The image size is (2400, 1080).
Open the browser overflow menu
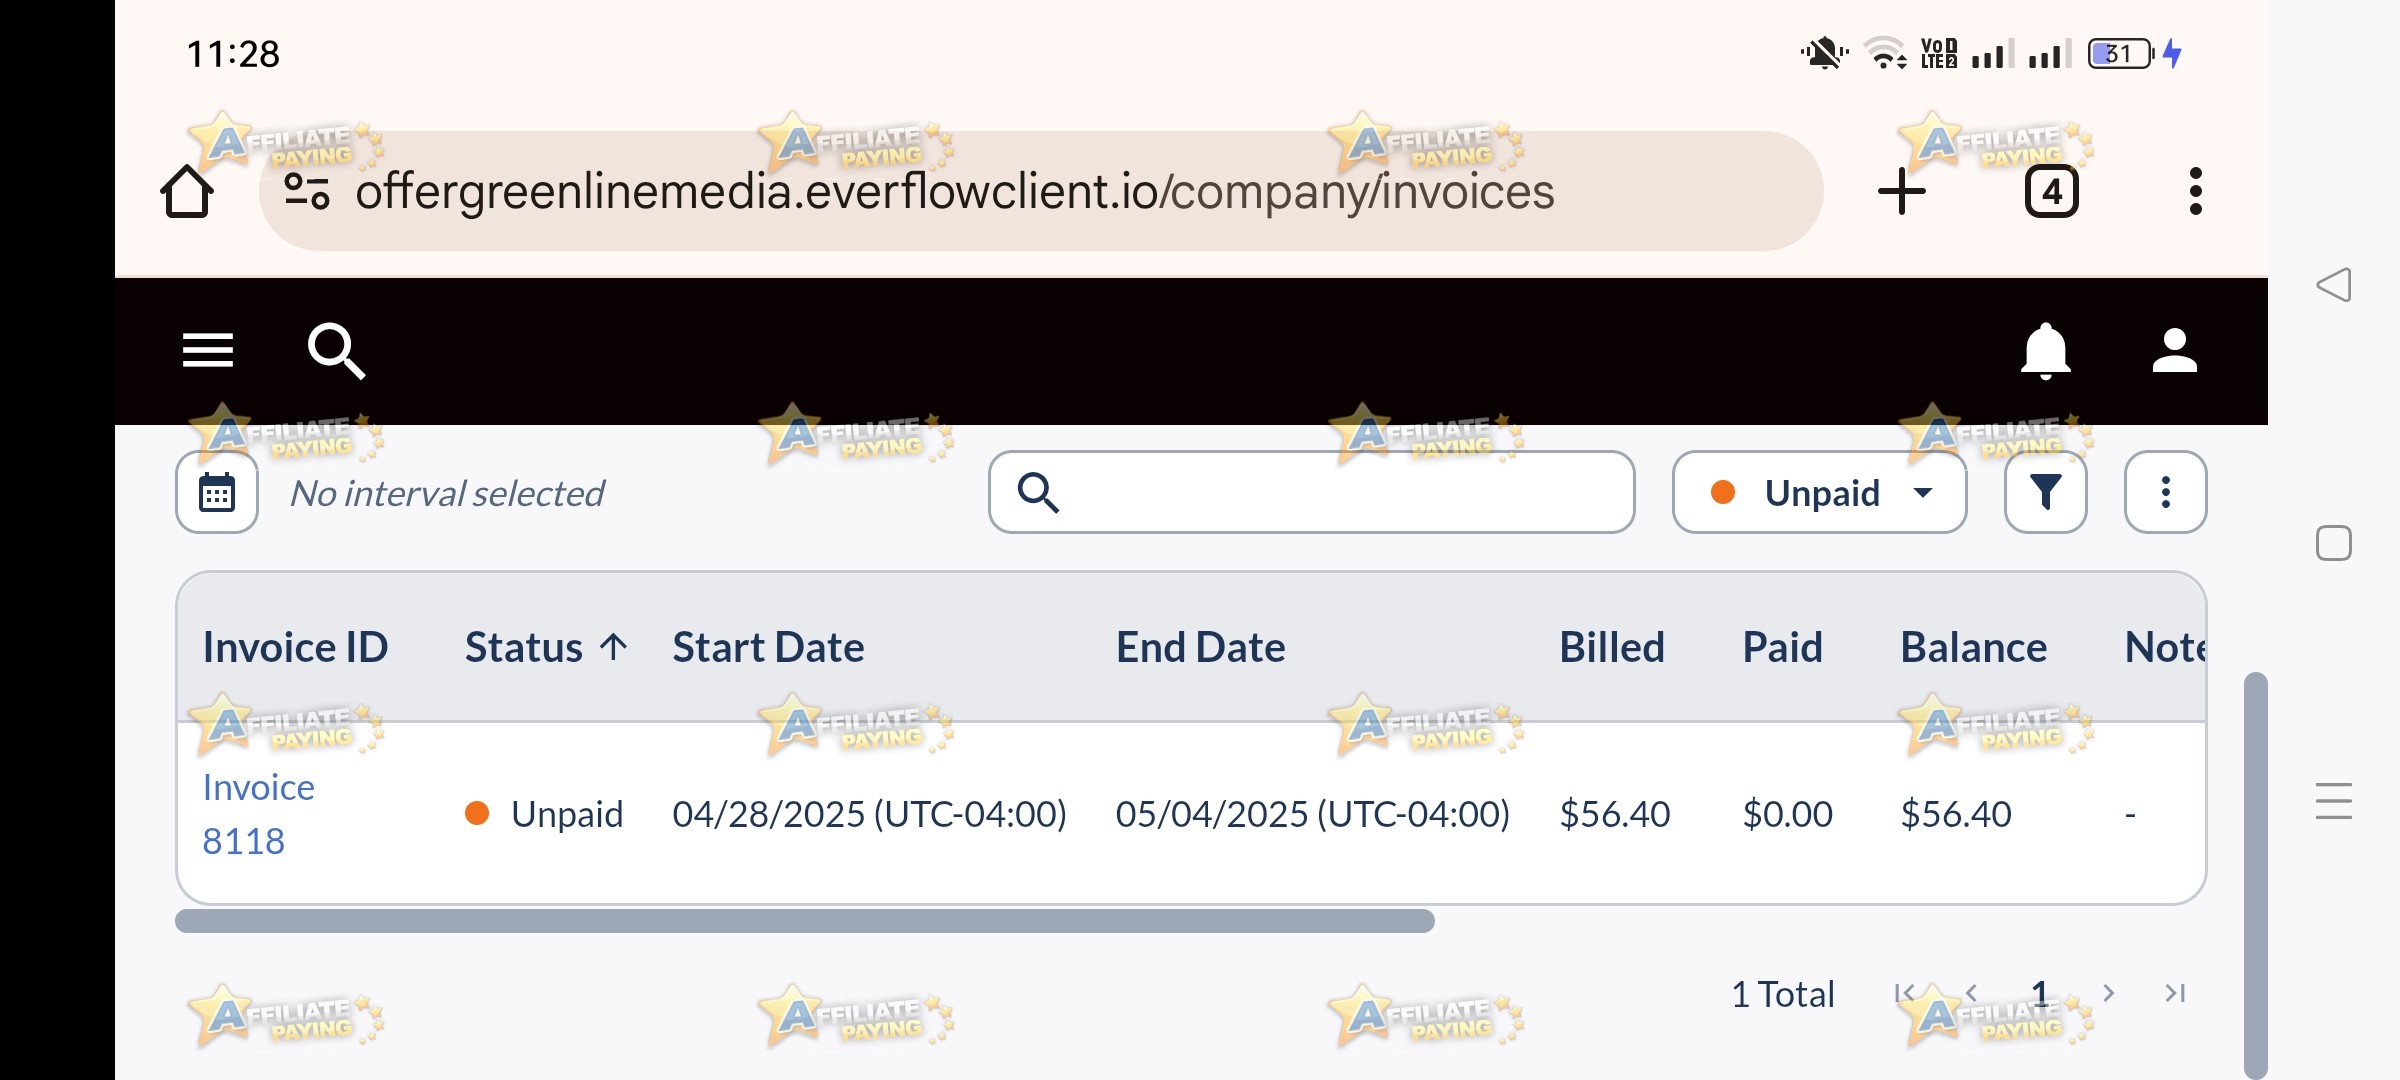(2195, 191)
